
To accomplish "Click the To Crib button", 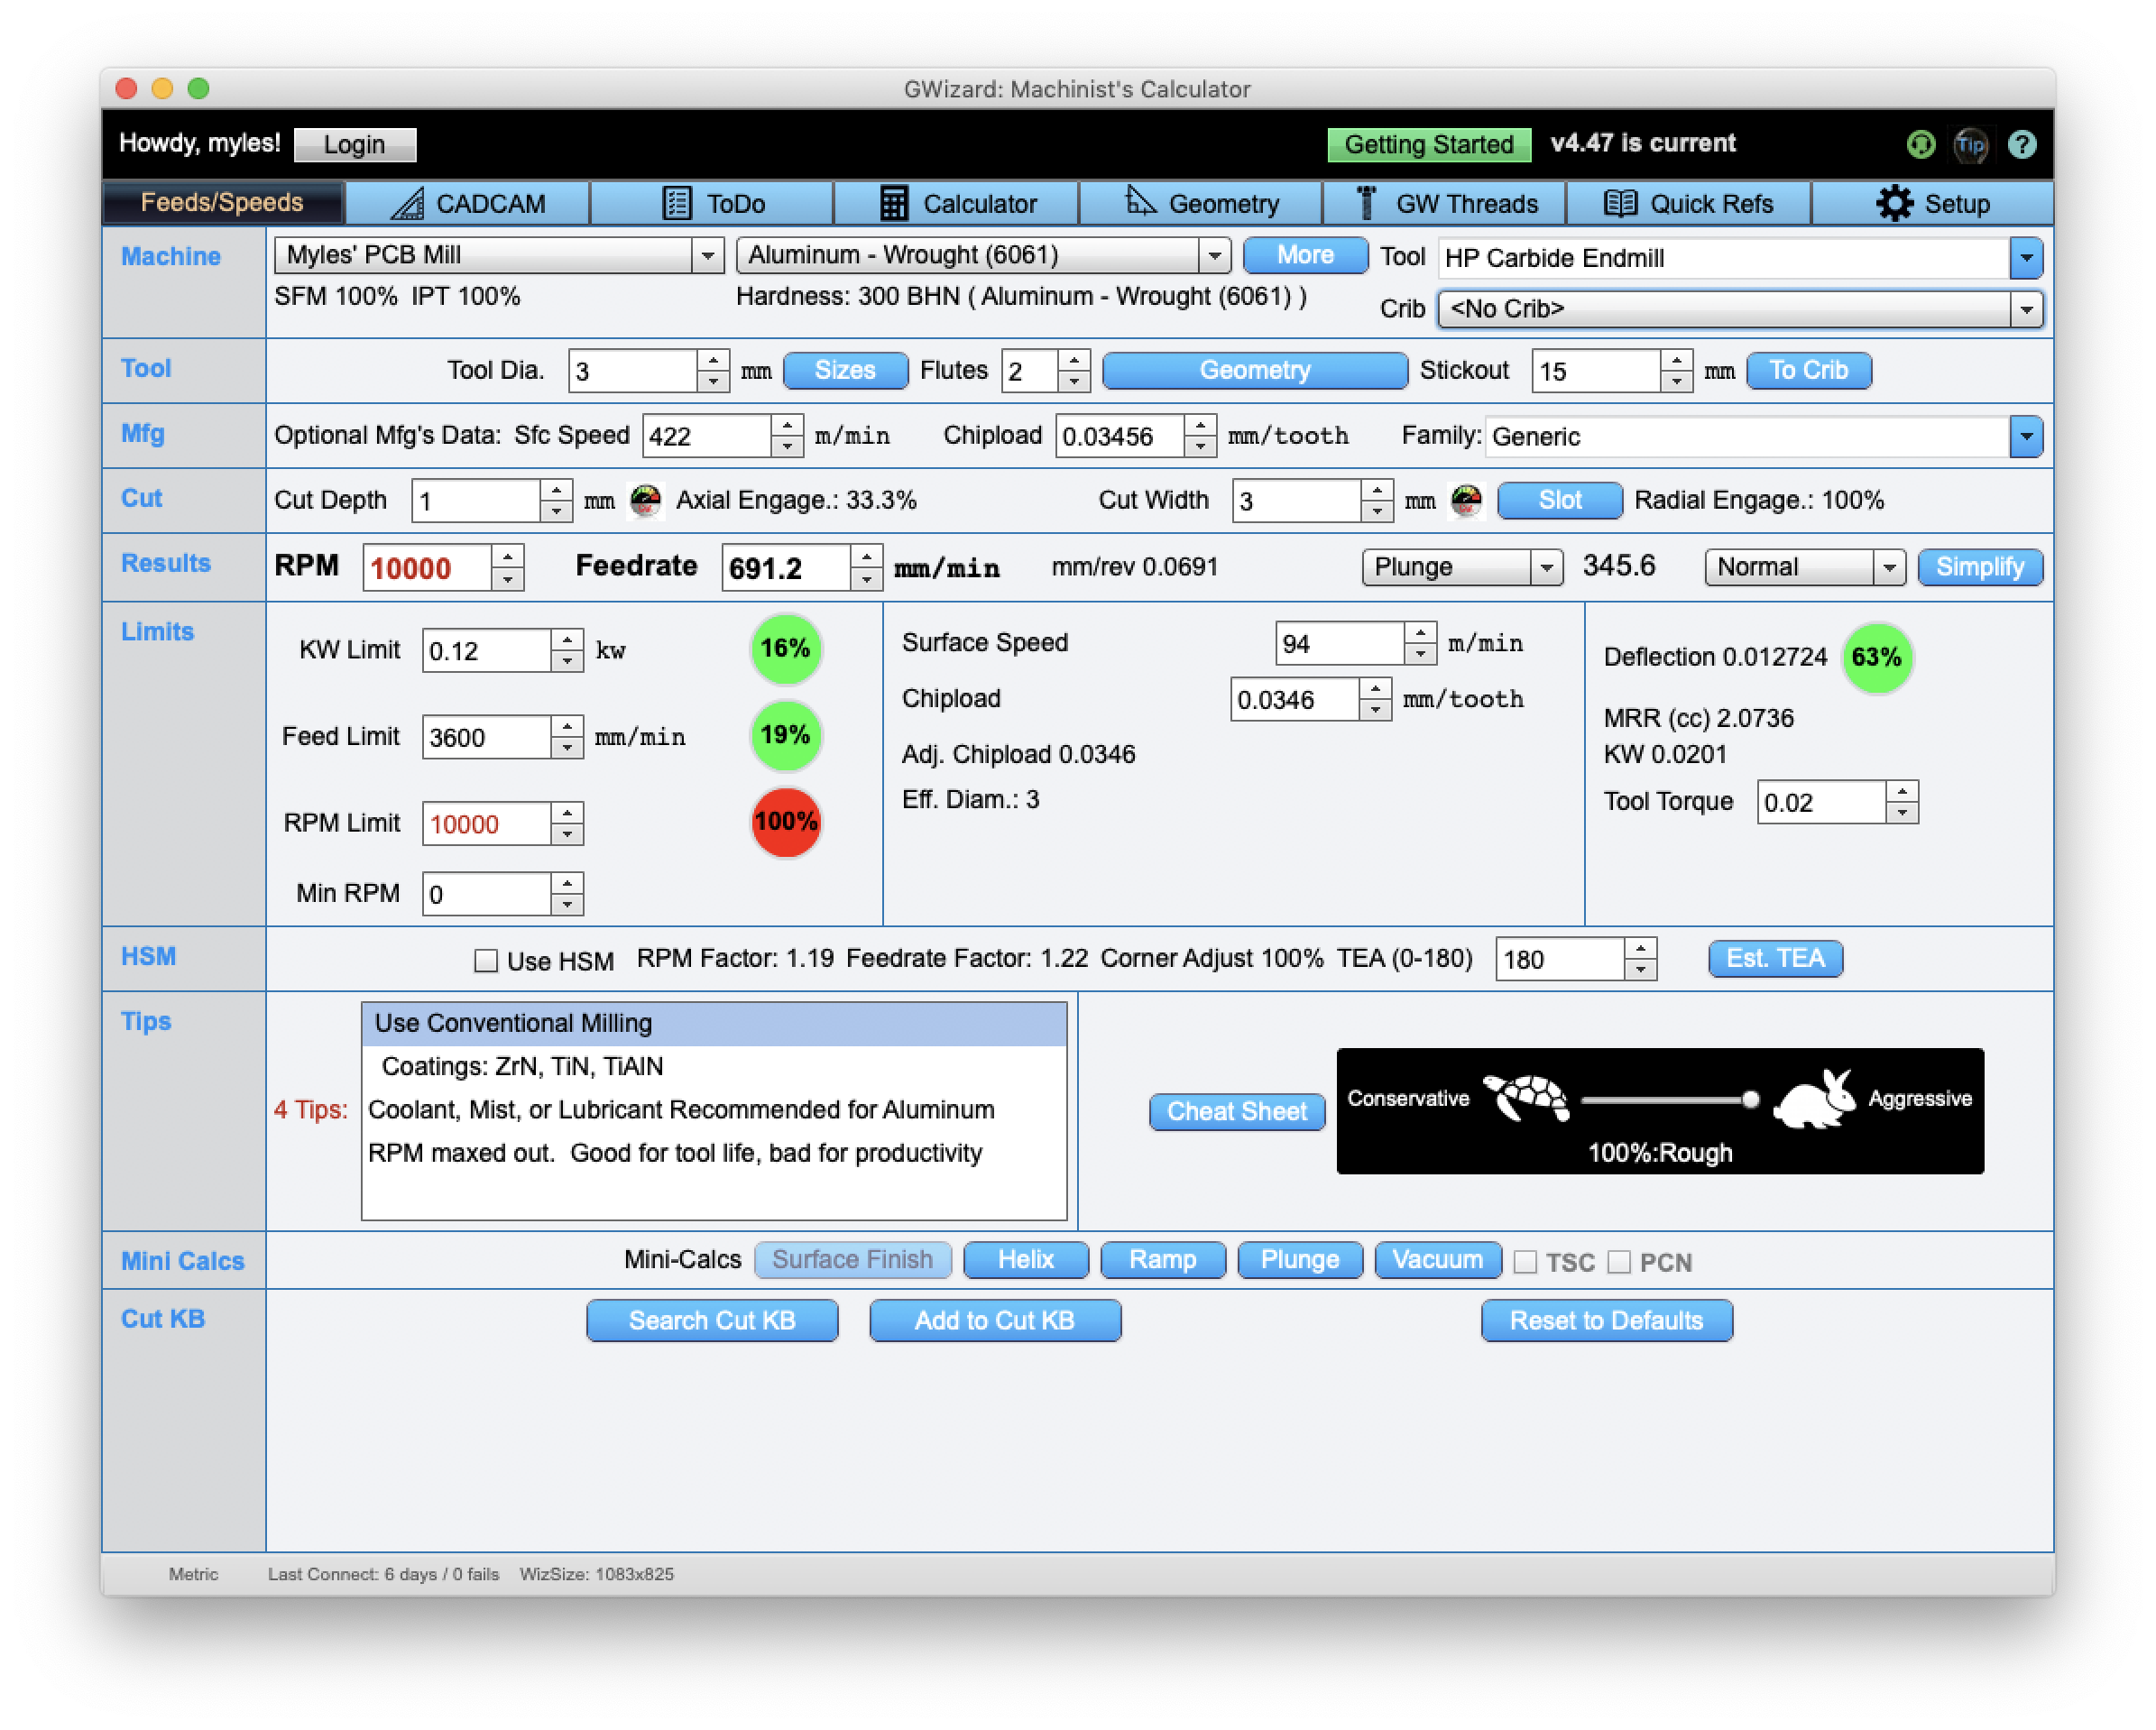I will point(1808,370).
